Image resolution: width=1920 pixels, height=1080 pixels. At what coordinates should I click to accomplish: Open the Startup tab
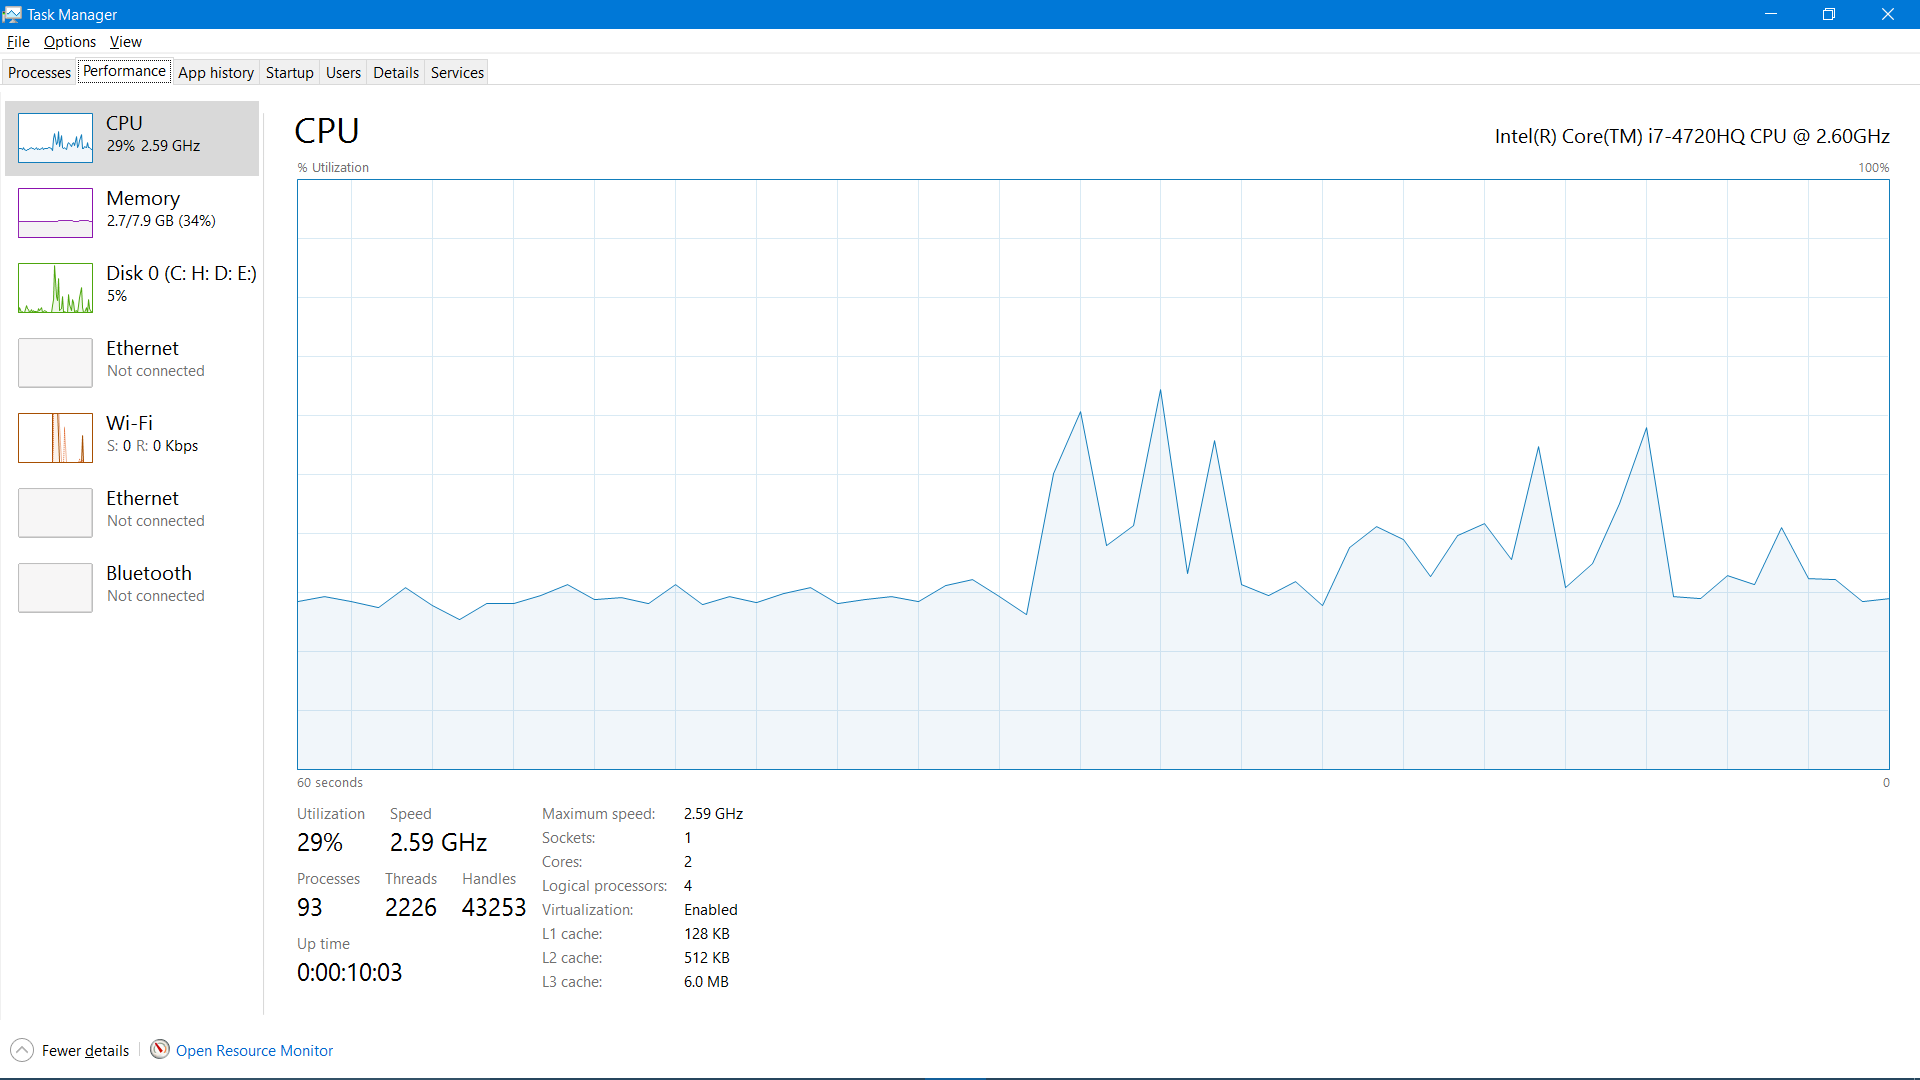coord(290,72)
